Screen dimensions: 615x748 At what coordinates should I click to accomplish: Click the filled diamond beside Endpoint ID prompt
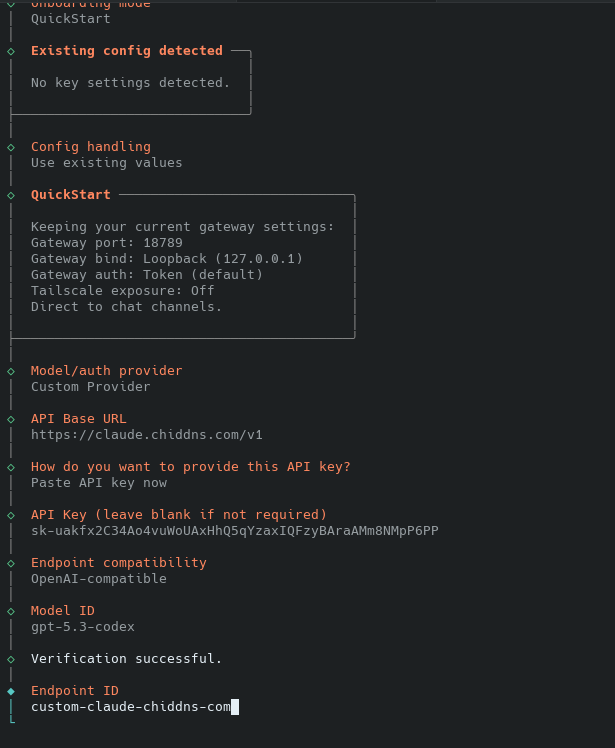[11, 691]
